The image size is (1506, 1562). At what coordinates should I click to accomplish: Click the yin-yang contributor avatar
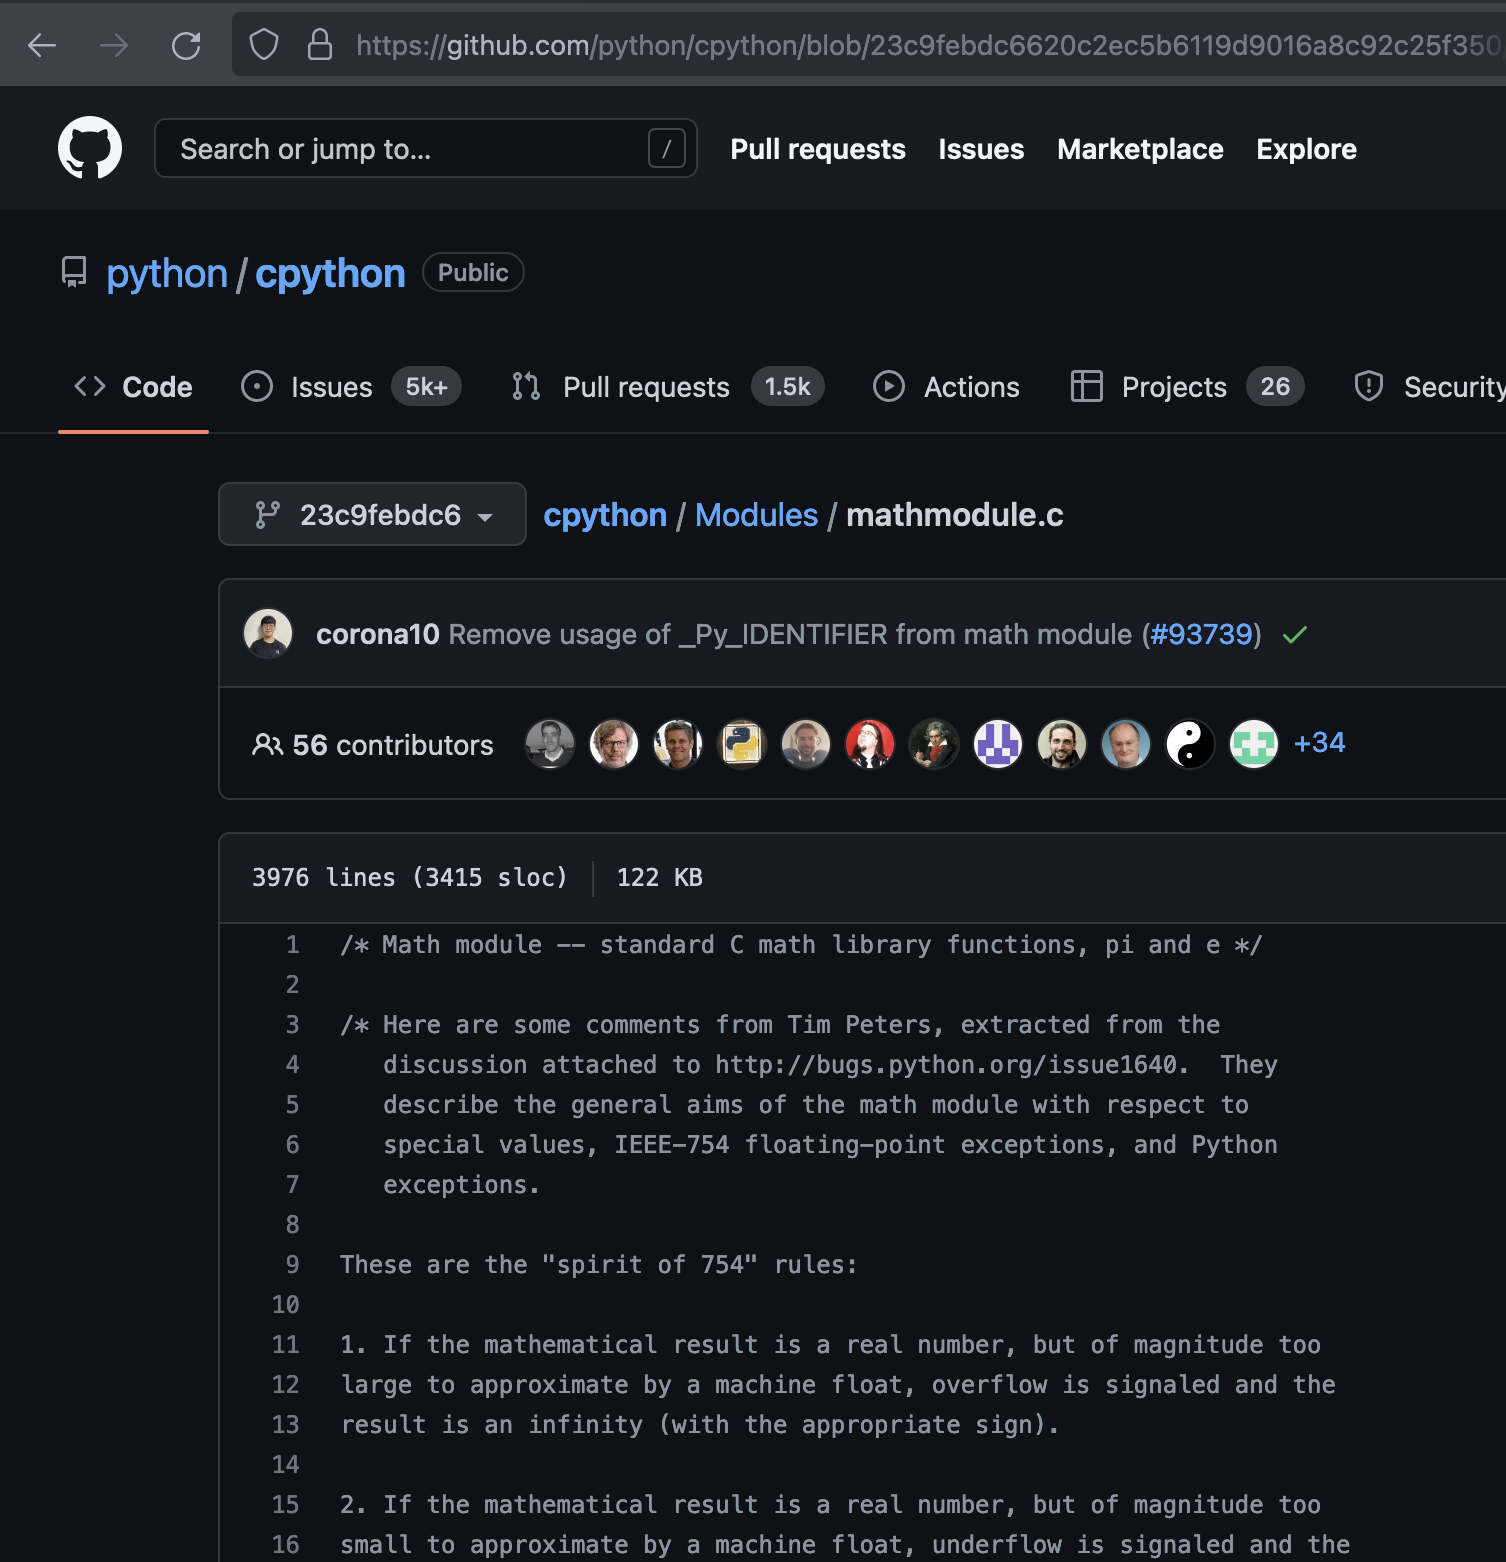pos(1190,744)
